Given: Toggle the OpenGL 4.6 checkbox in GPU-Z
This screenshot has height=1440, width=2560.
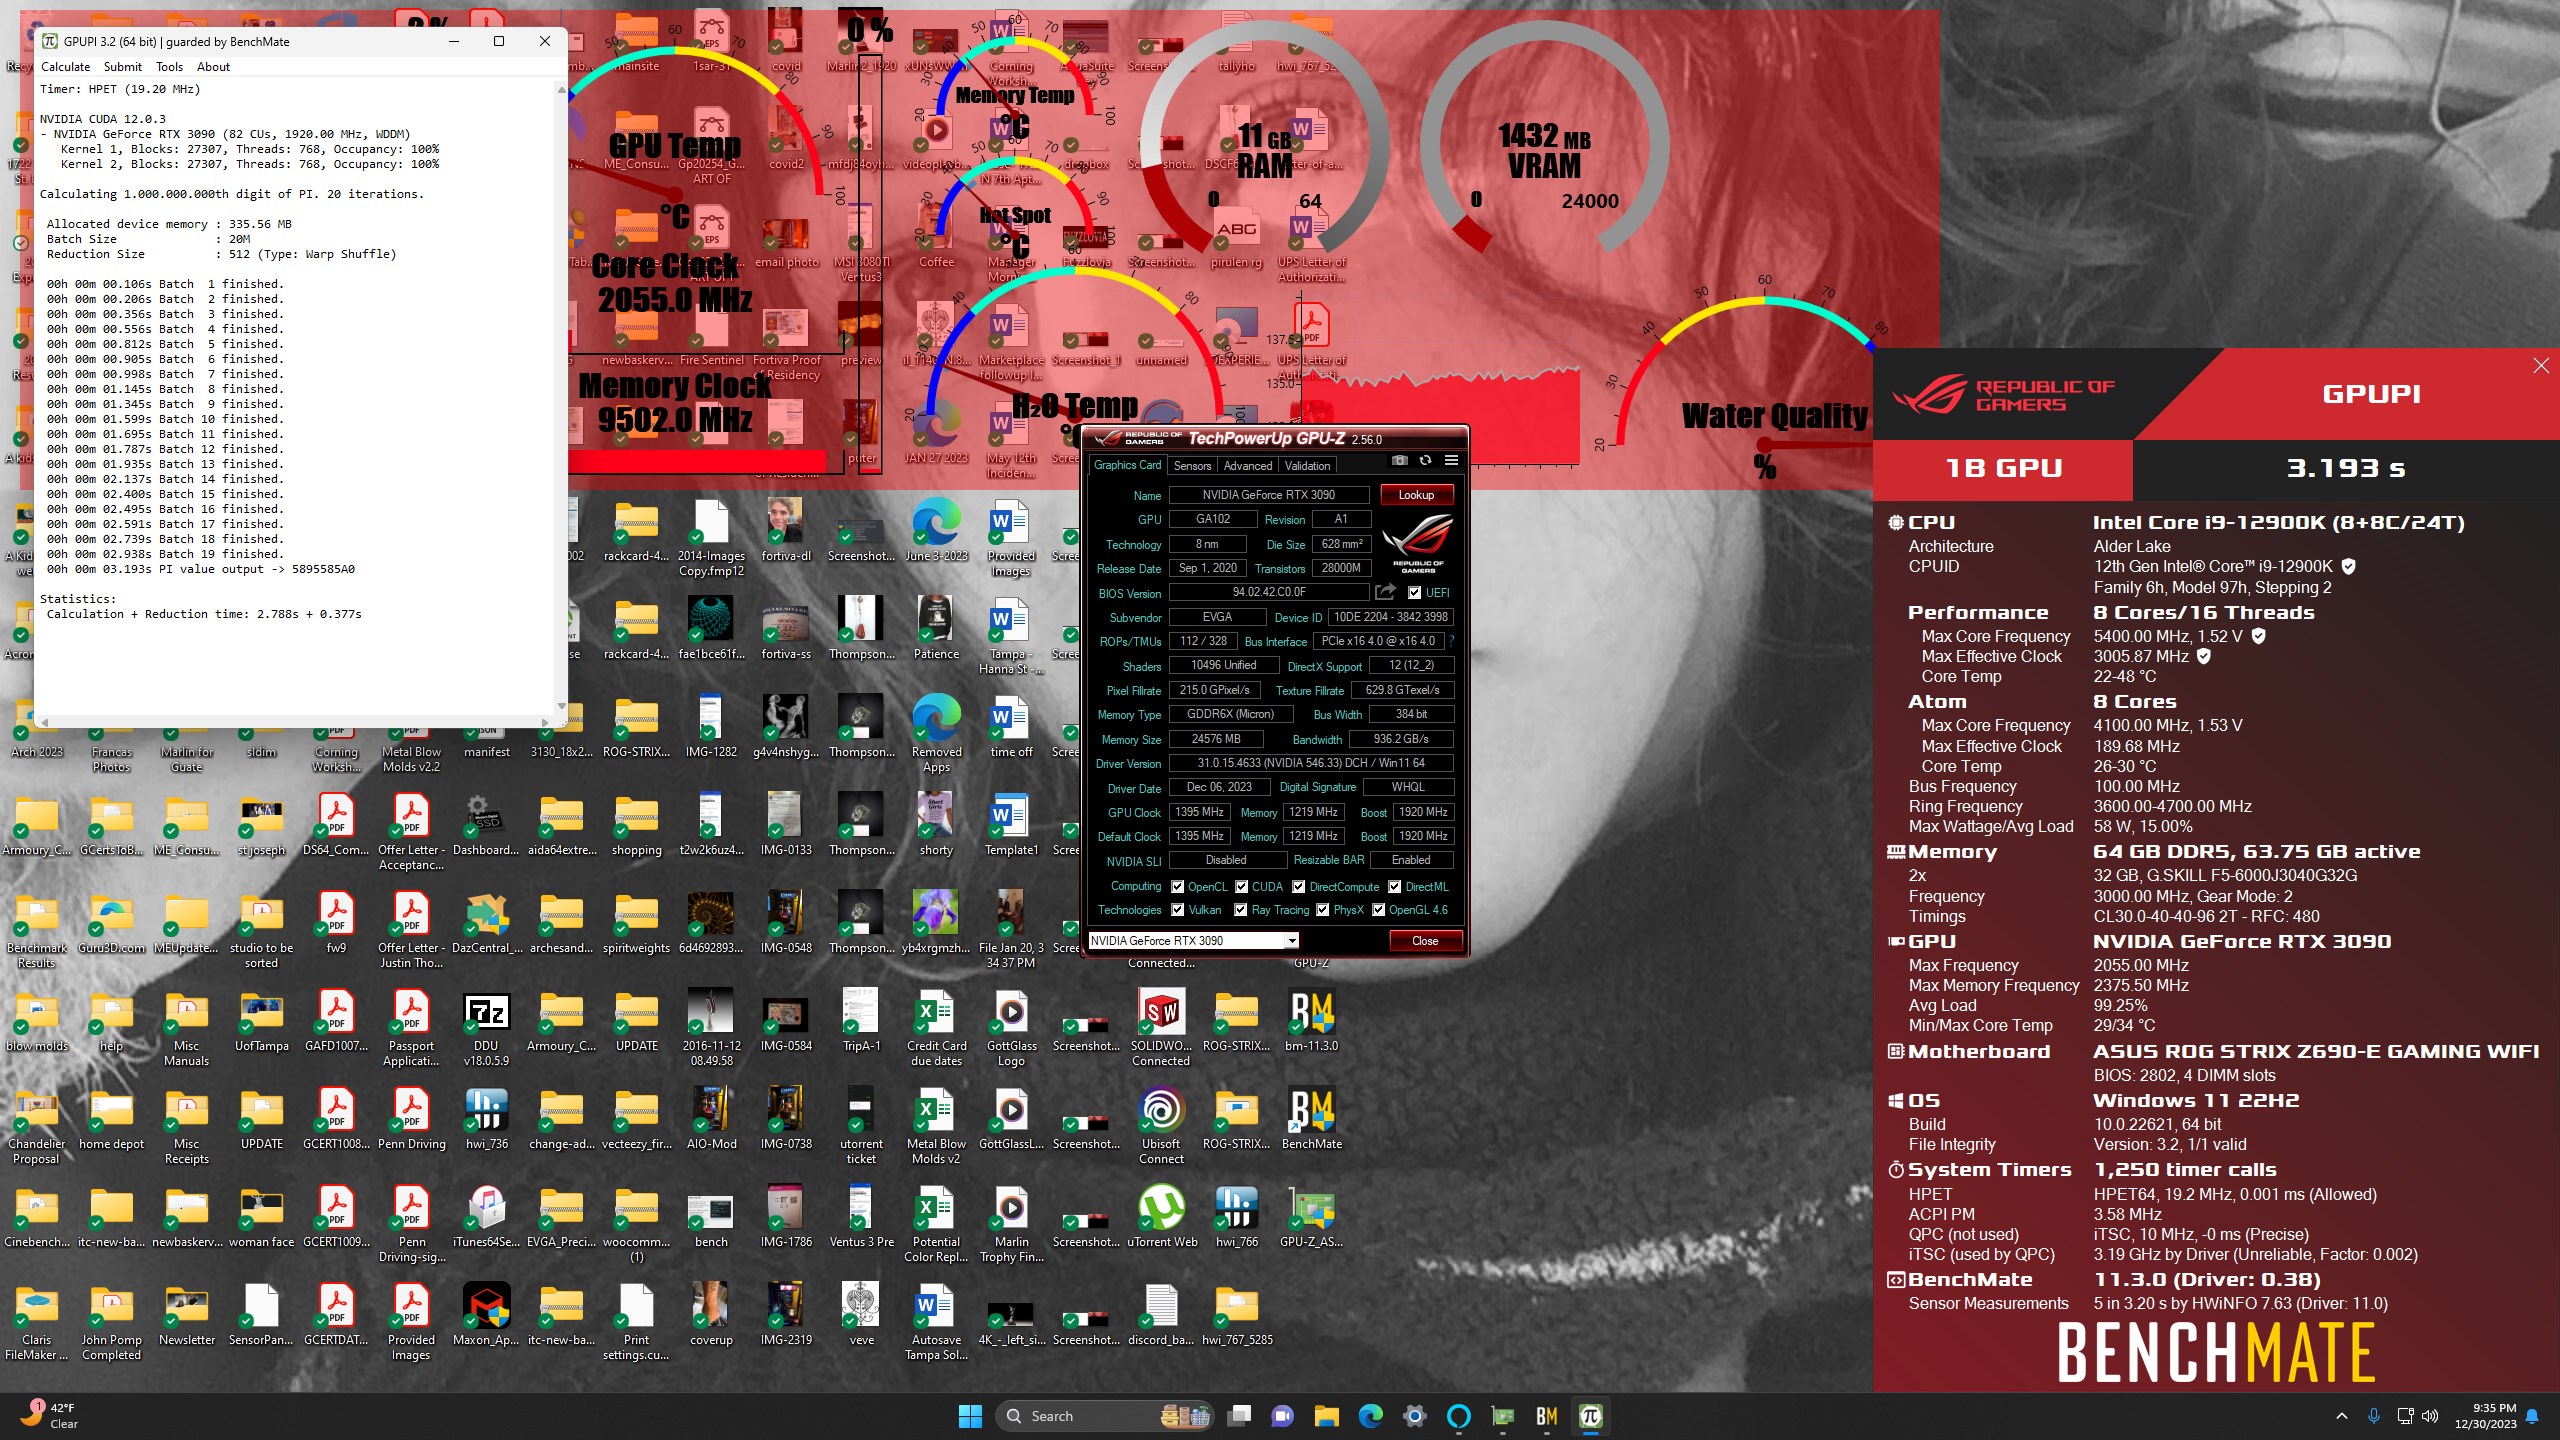Looking at the screenshot, I should point(1379,910).
